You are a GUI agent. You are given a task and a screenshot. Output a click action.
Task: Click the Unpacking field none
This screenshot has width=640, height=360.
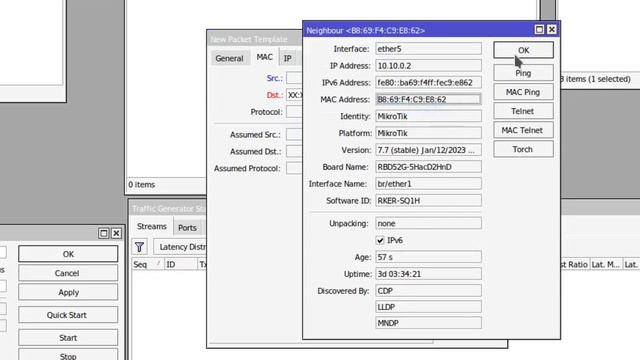pos(428,223)
